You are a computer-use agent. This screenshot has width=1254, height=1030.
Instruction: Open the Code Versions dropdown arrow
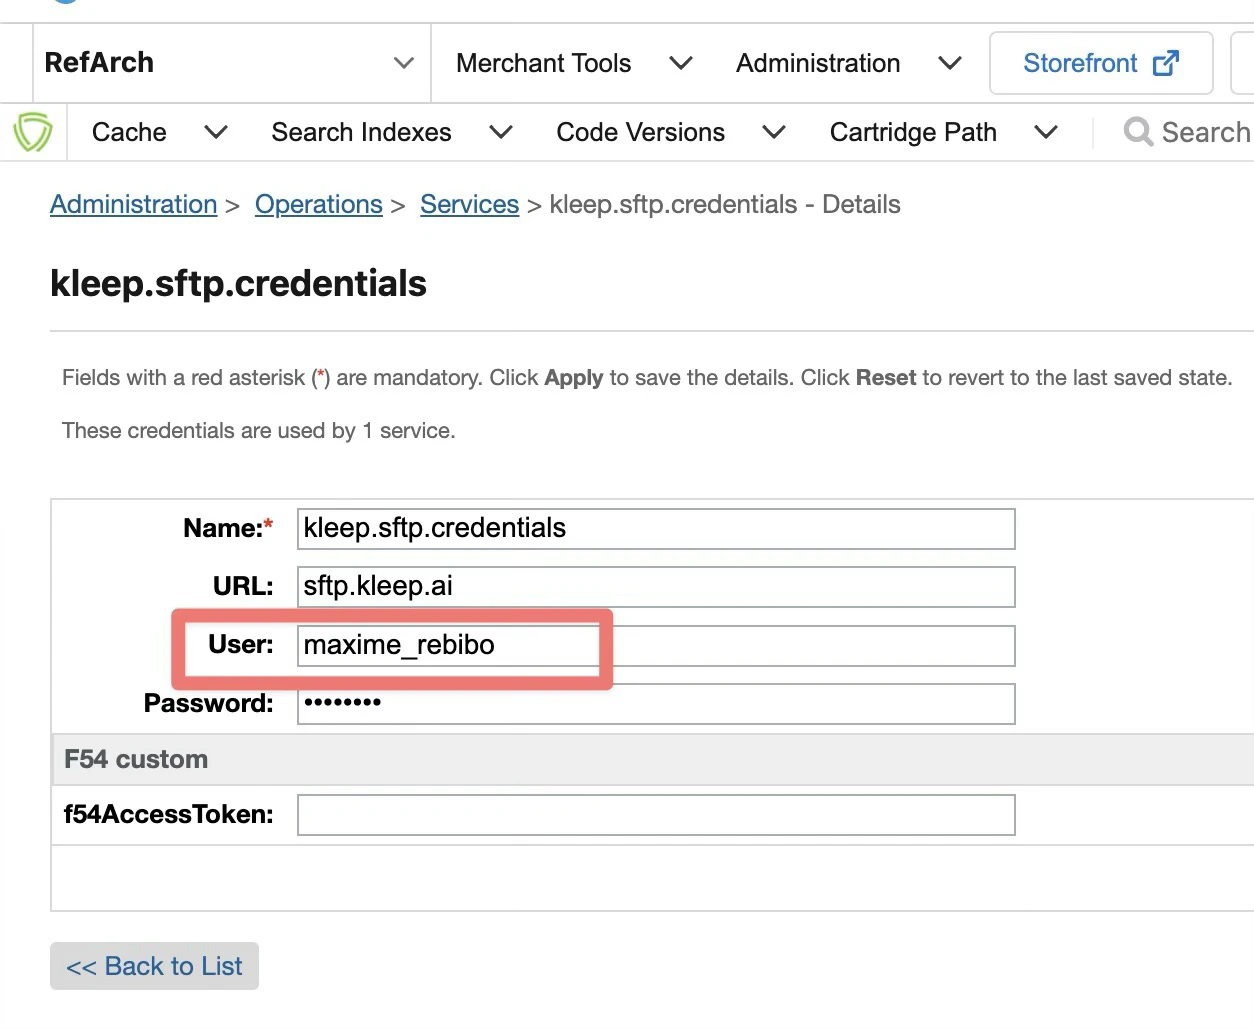pyautogui.click(x=774, y=132)
